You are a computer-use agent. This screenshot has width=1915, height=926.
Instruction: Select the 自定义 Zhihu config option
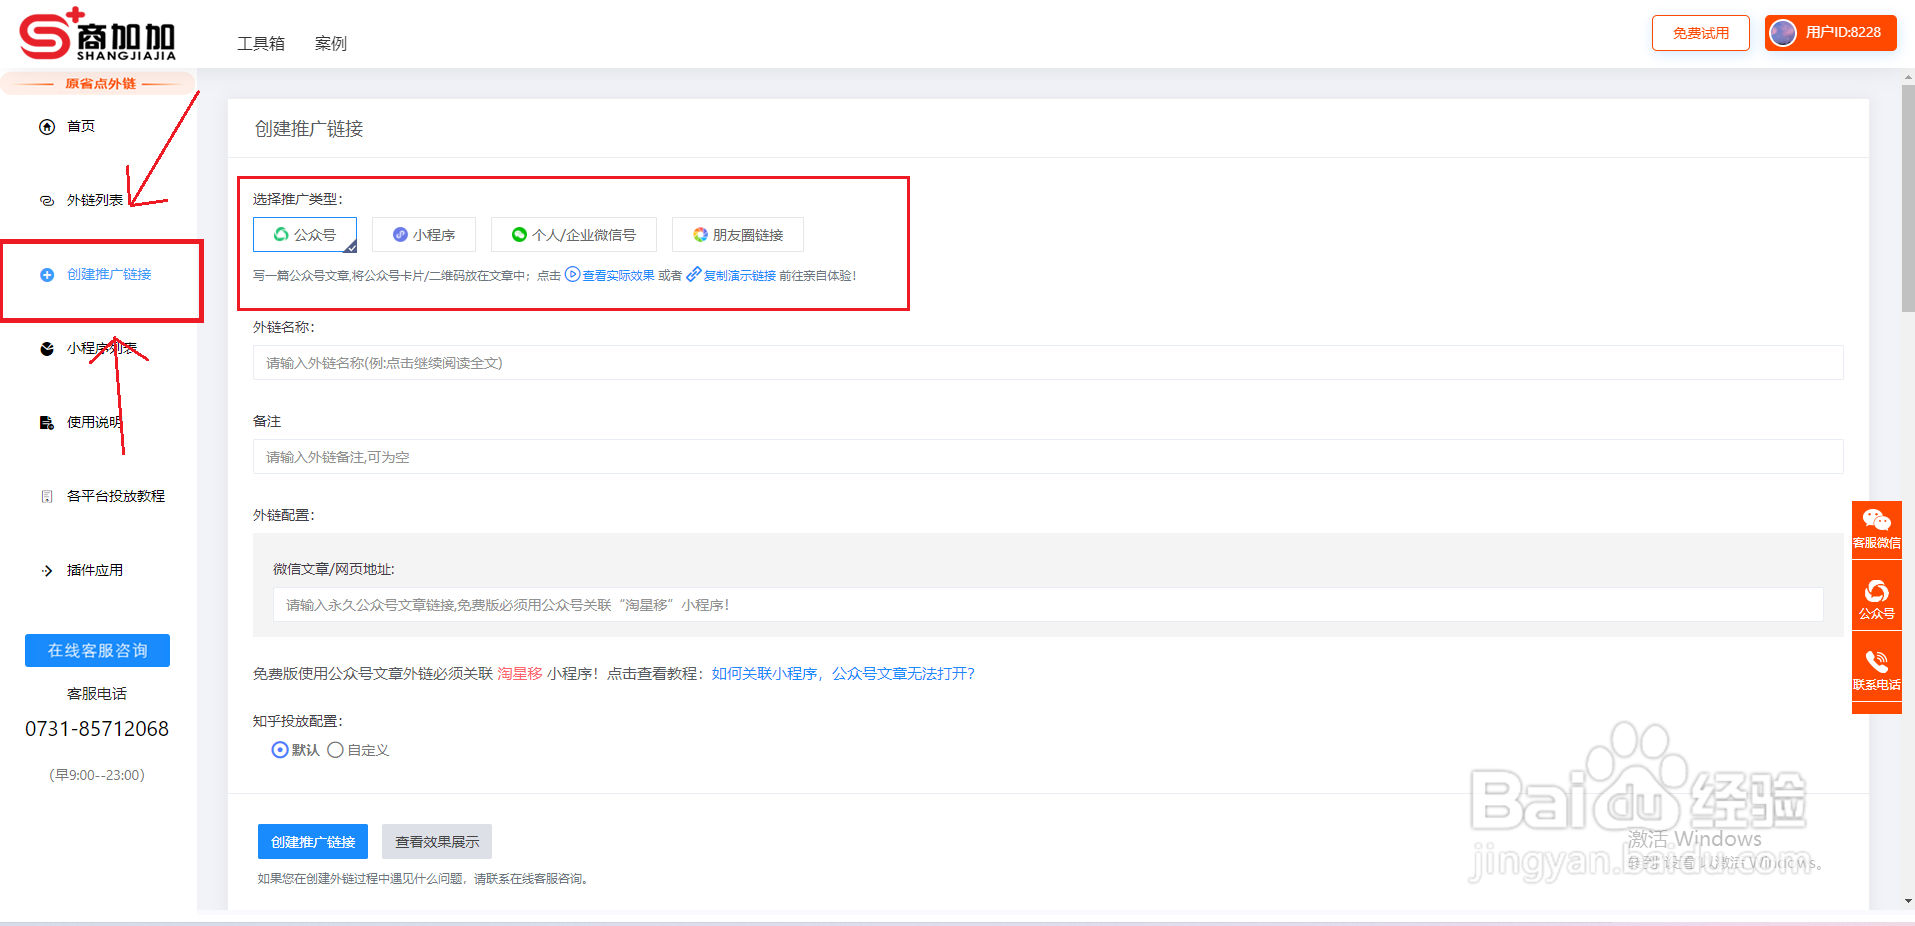[335, 750]
